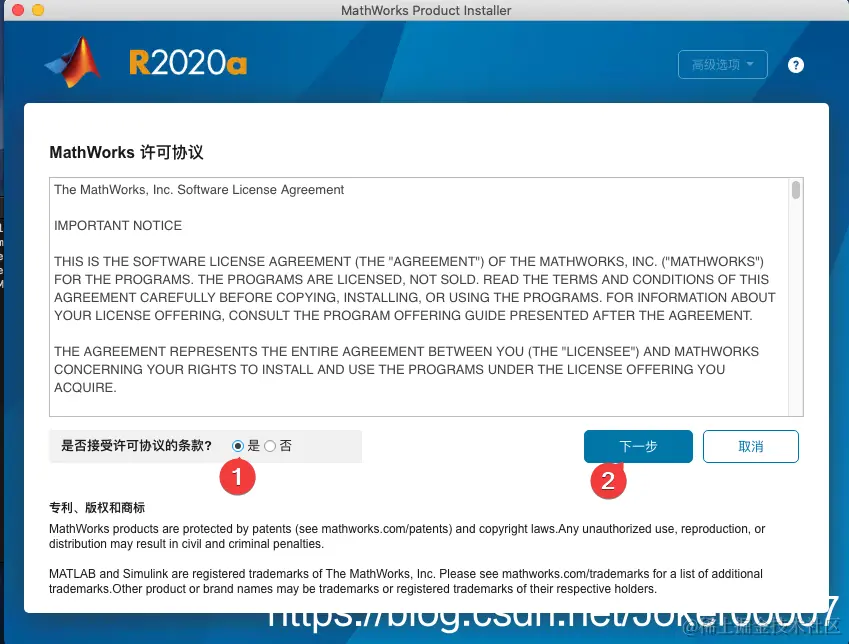
Task: Click the 取消 button
Action: [x=750, y=446]
